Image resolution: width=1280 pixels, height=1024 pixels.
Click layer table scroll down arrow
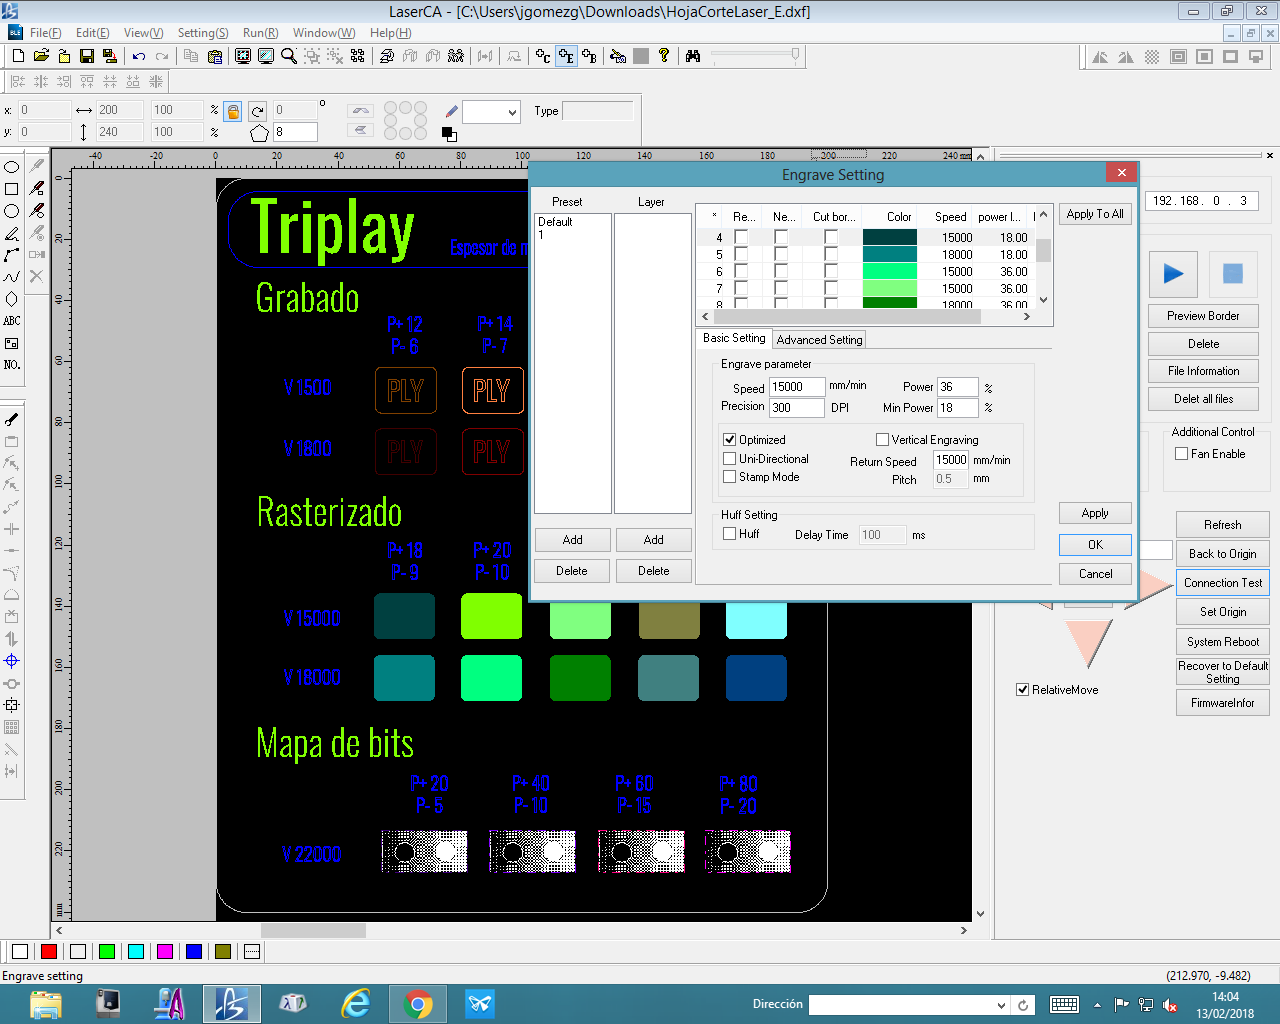(1043, 300)
